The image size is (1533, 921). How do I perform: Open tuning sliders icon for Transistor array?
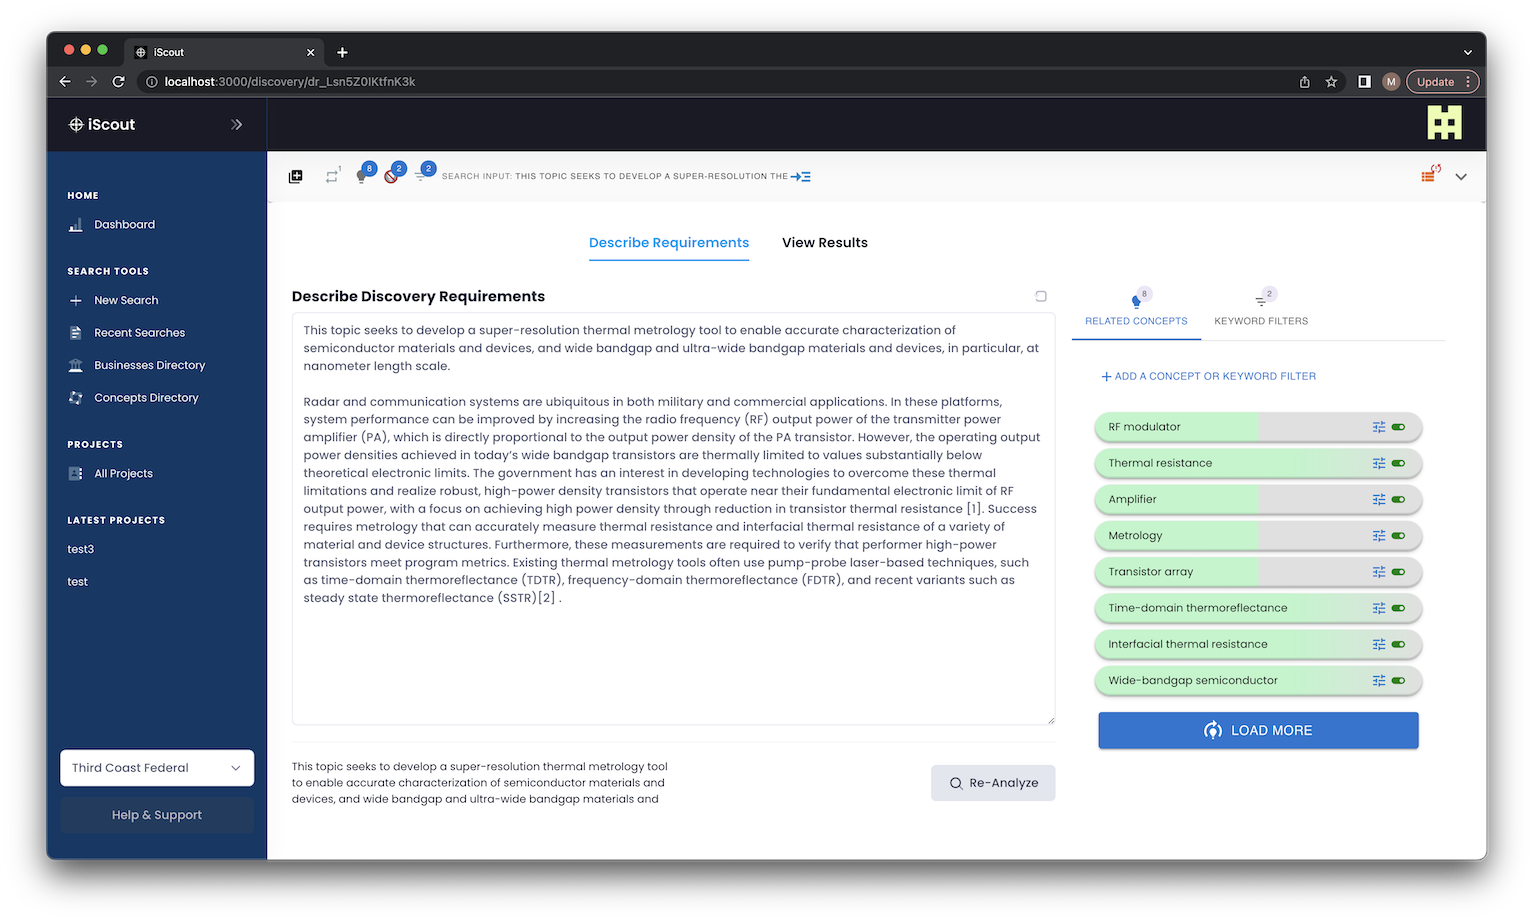pos(1378,572)
